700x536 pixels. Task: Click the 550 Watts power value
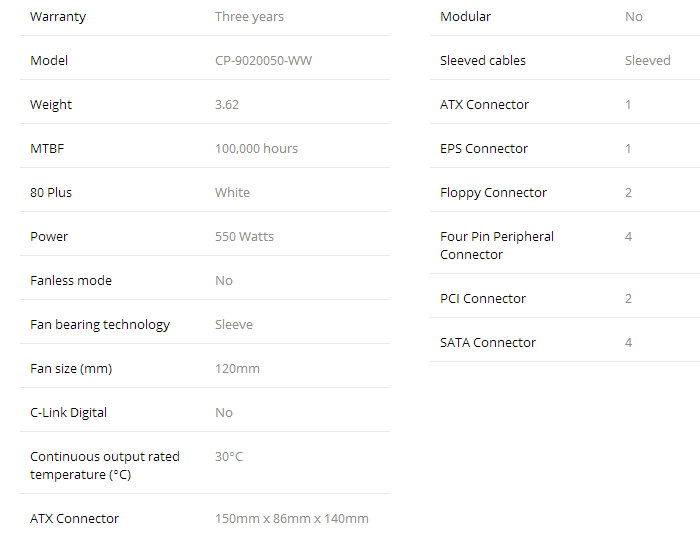(x=244, y=237)
